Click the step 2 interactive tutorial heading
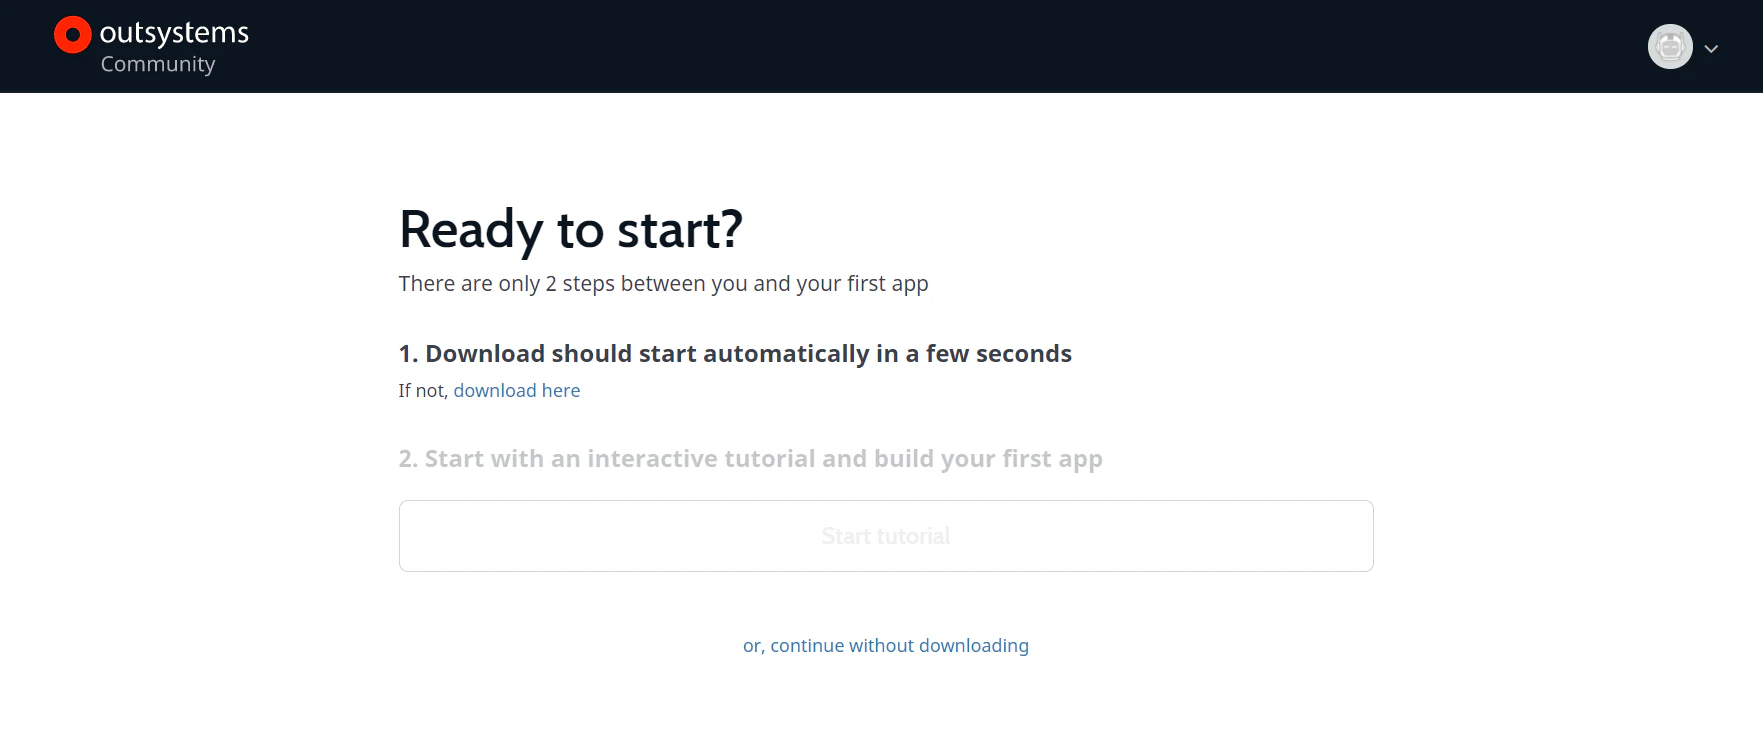This screenshot has width=1763, height=754. (x=751, y=459)
